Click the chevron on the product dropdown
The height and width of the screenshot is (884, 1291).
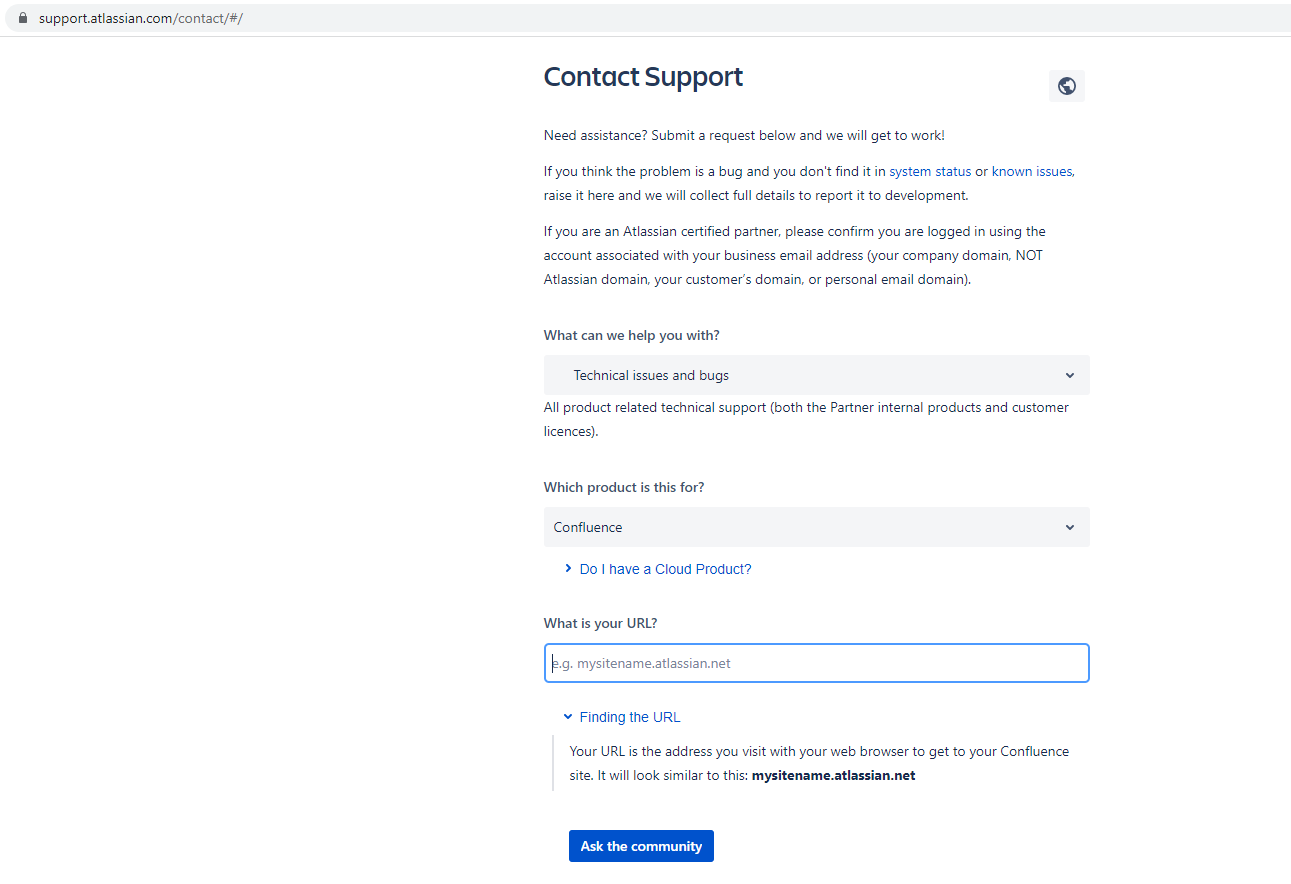[1069, 527]
